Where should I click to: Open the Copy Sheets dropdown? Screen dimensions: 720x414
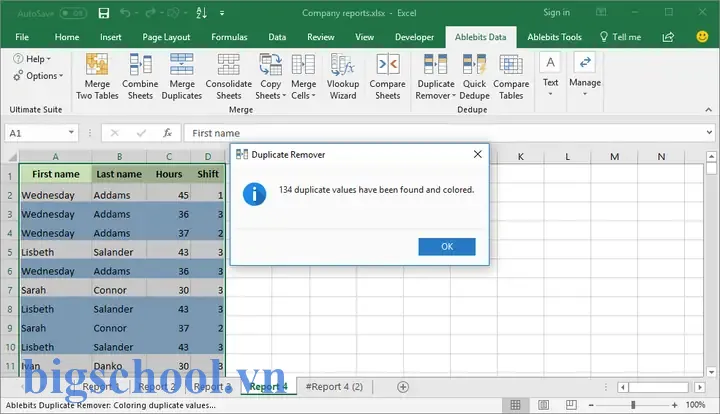click(270, 77)
